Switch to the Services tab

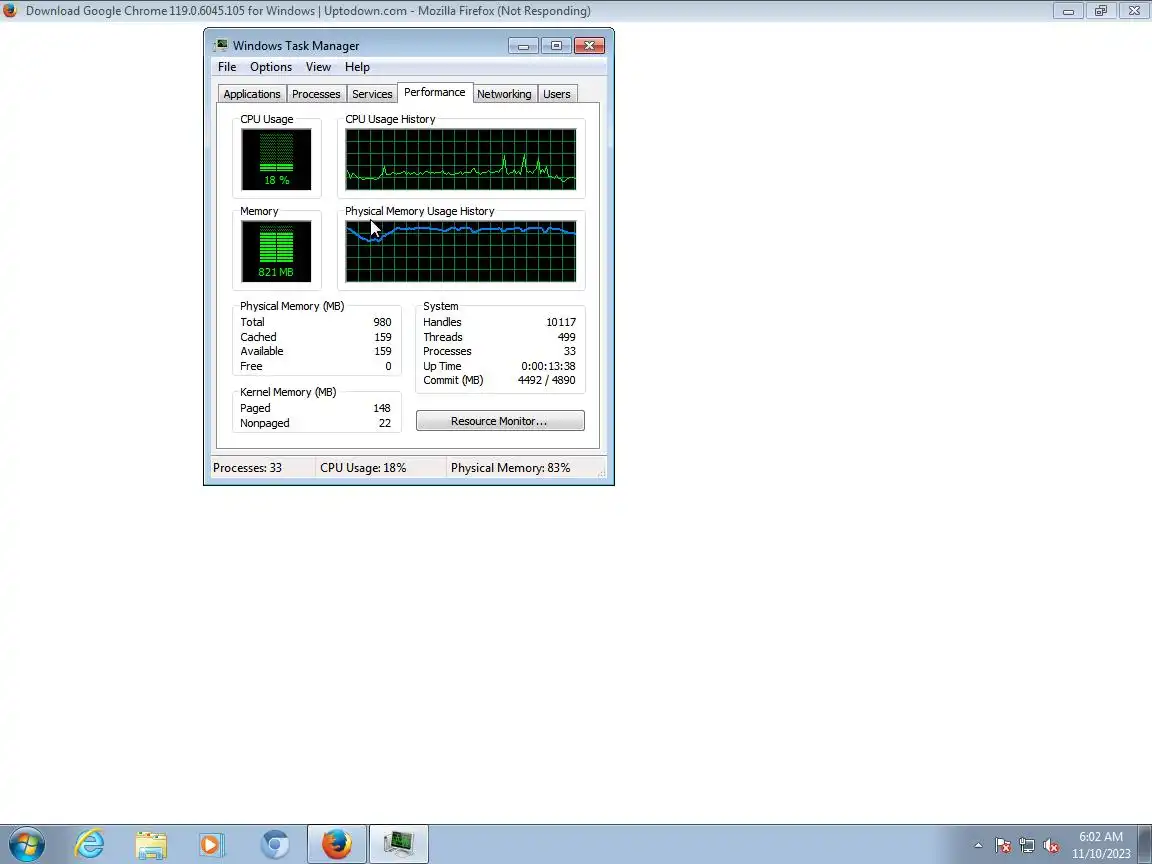pyautogui.click(x=372, y=94)
